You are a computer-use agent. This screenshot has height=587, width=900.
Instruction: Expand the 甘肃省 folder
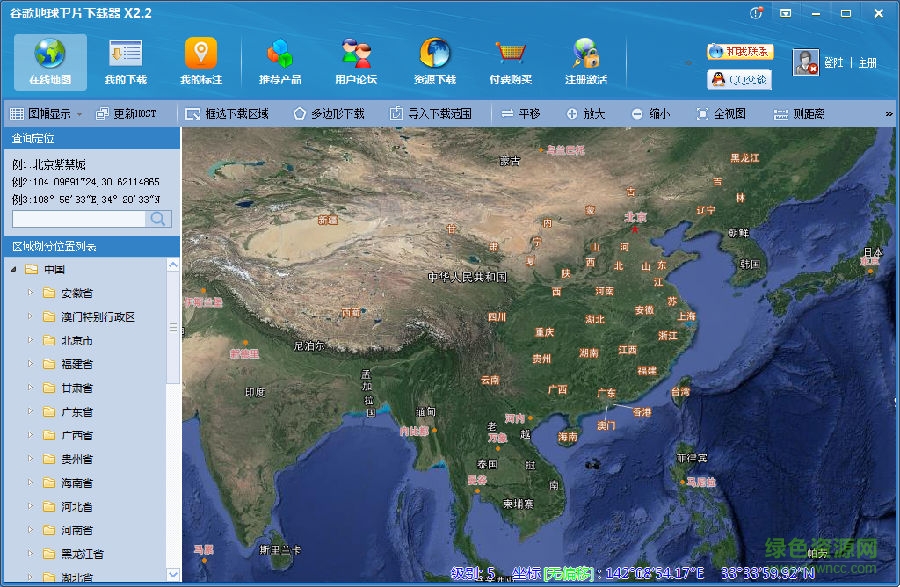tap(30, 388)
